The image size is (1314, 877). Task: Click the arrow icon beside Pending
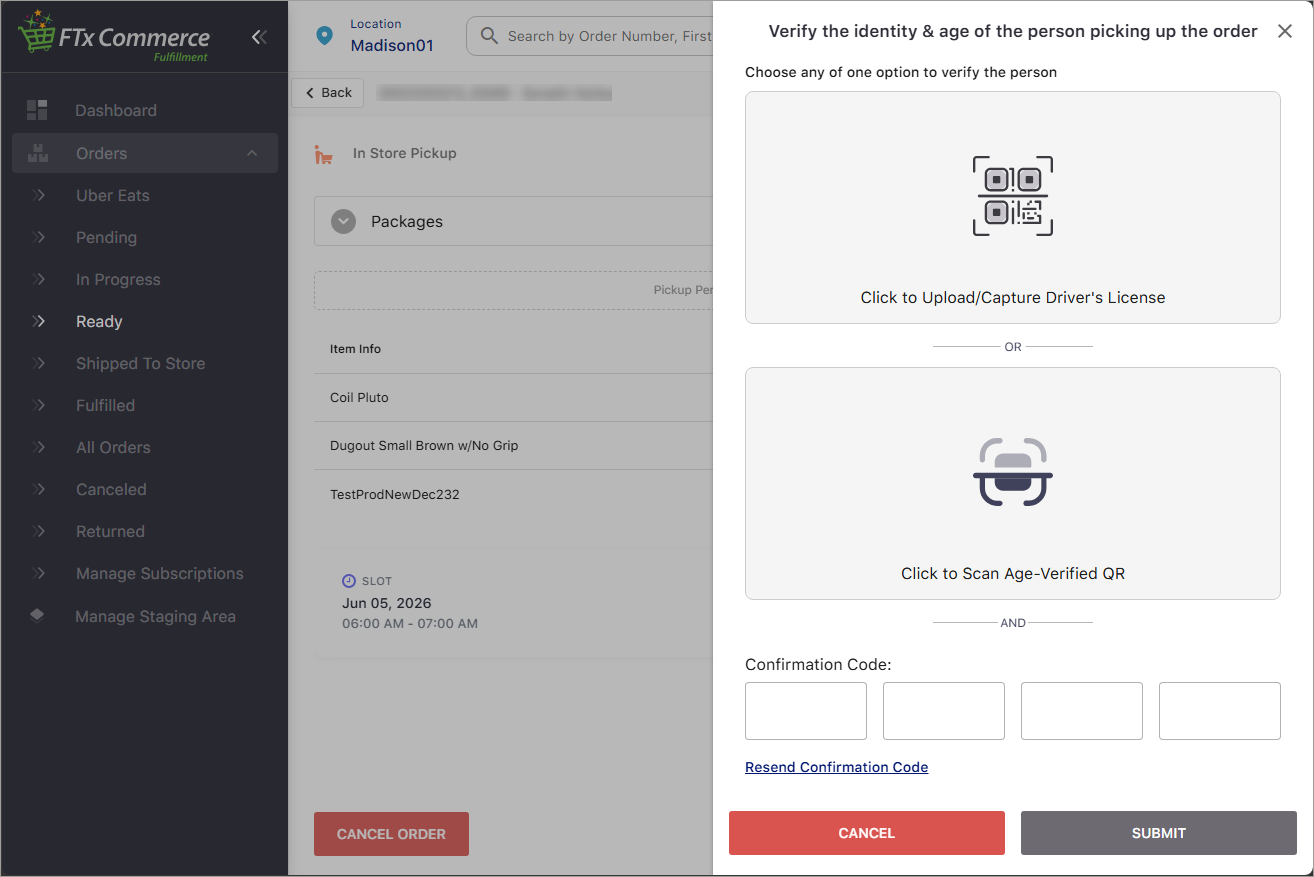[39, 238]
